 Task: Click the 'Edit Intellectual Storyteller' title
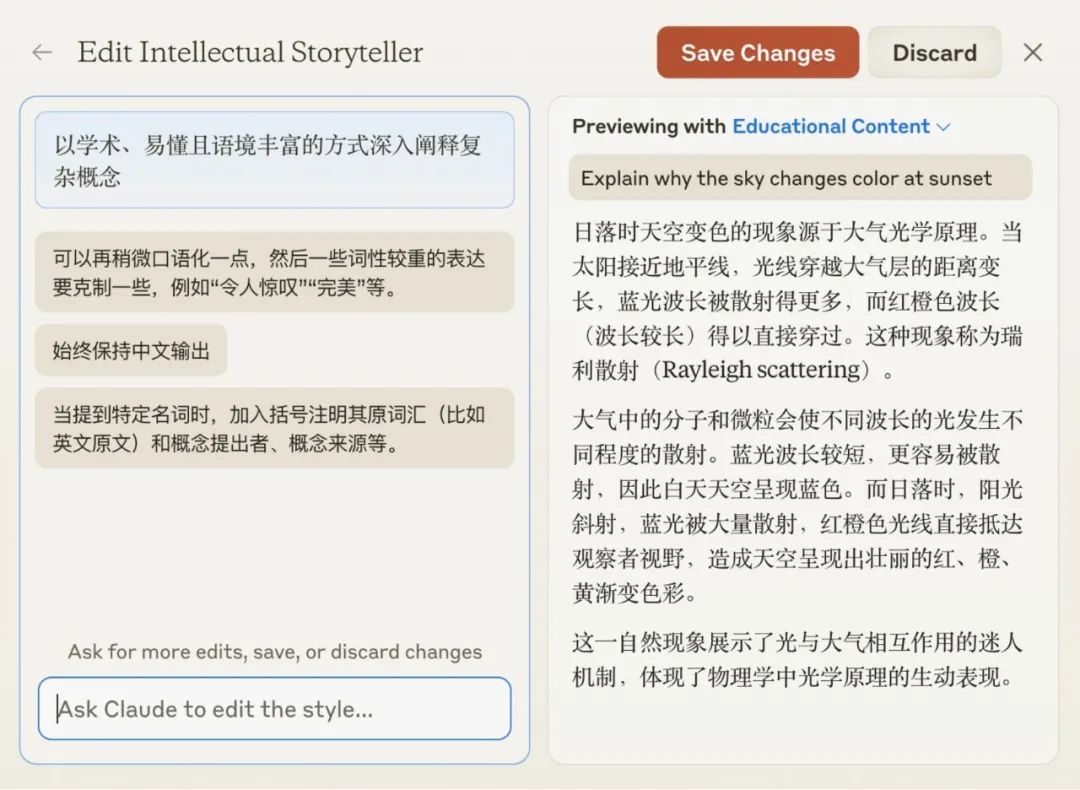[x=250, y=53]
